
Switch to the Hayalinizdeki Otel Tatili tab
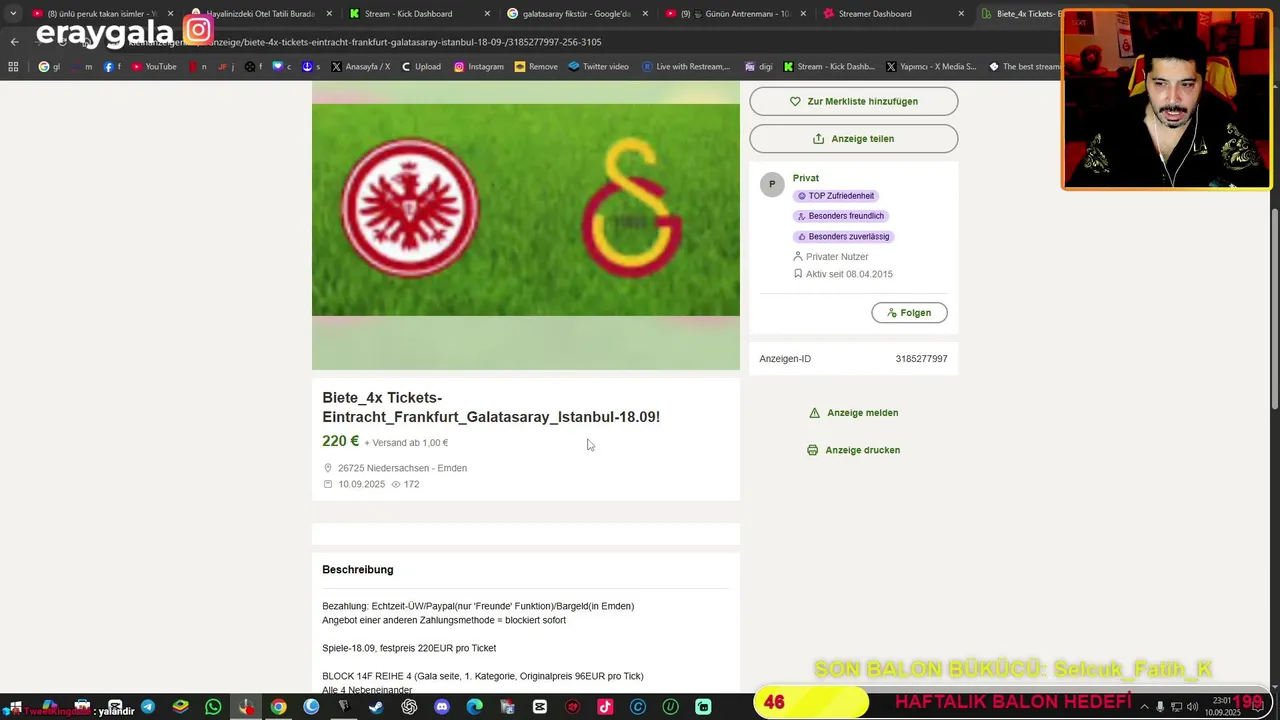(260, 14)
